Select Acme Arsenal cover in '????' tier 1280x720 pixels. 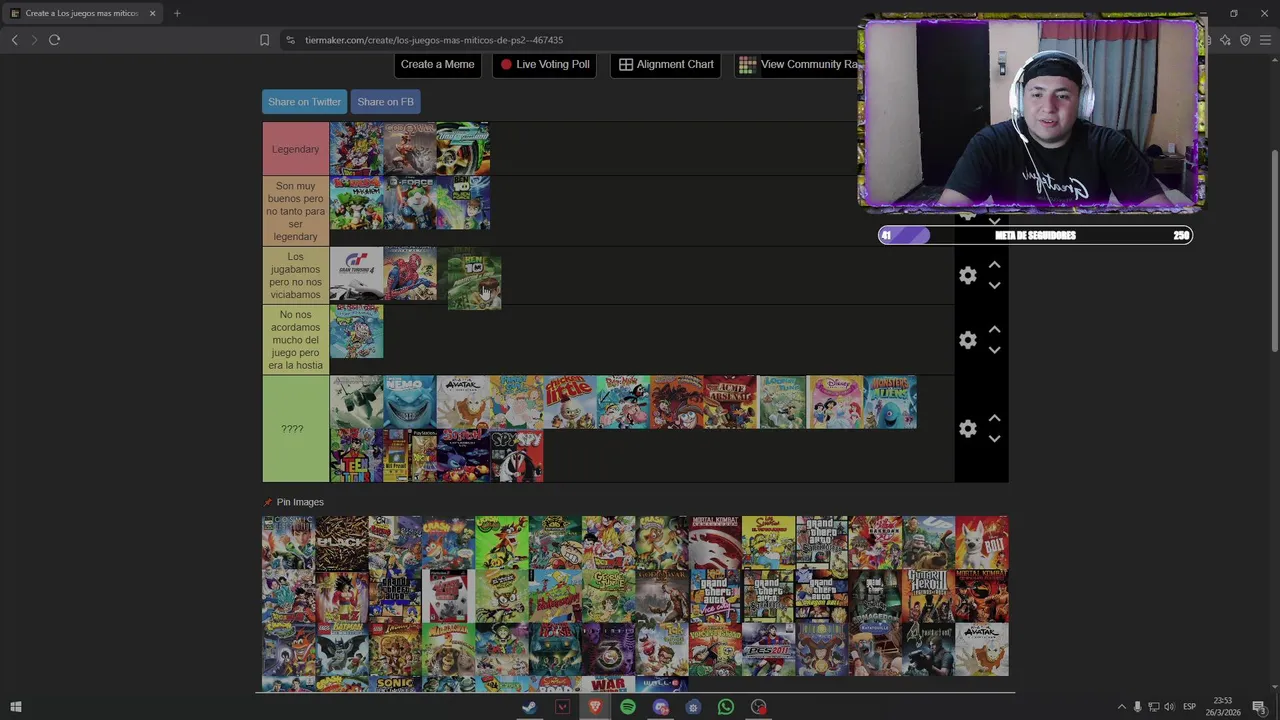tap(730, 402)
